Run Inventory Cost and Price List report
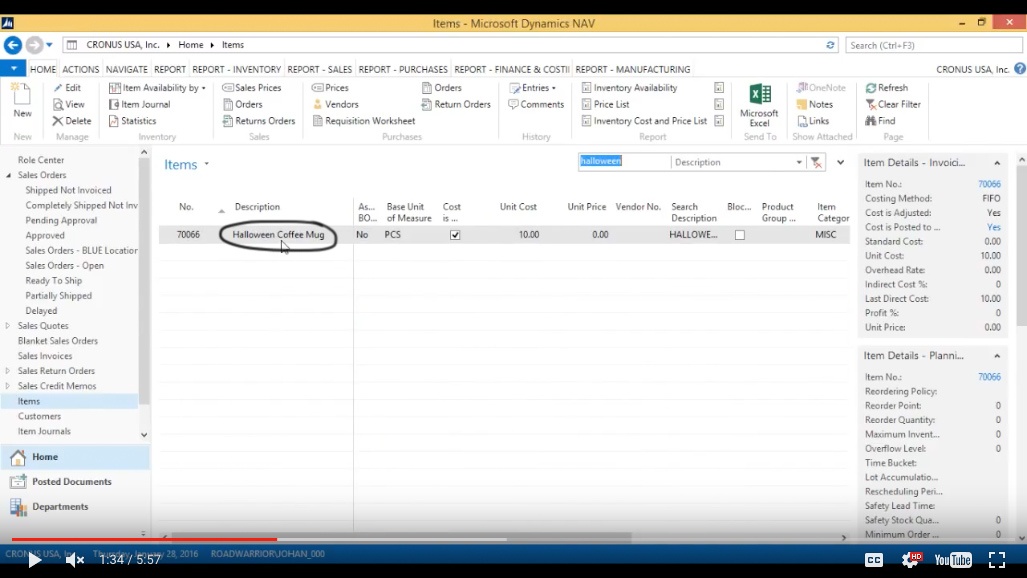The height and width of the screenshot is (578, 1027). [644, 121]
